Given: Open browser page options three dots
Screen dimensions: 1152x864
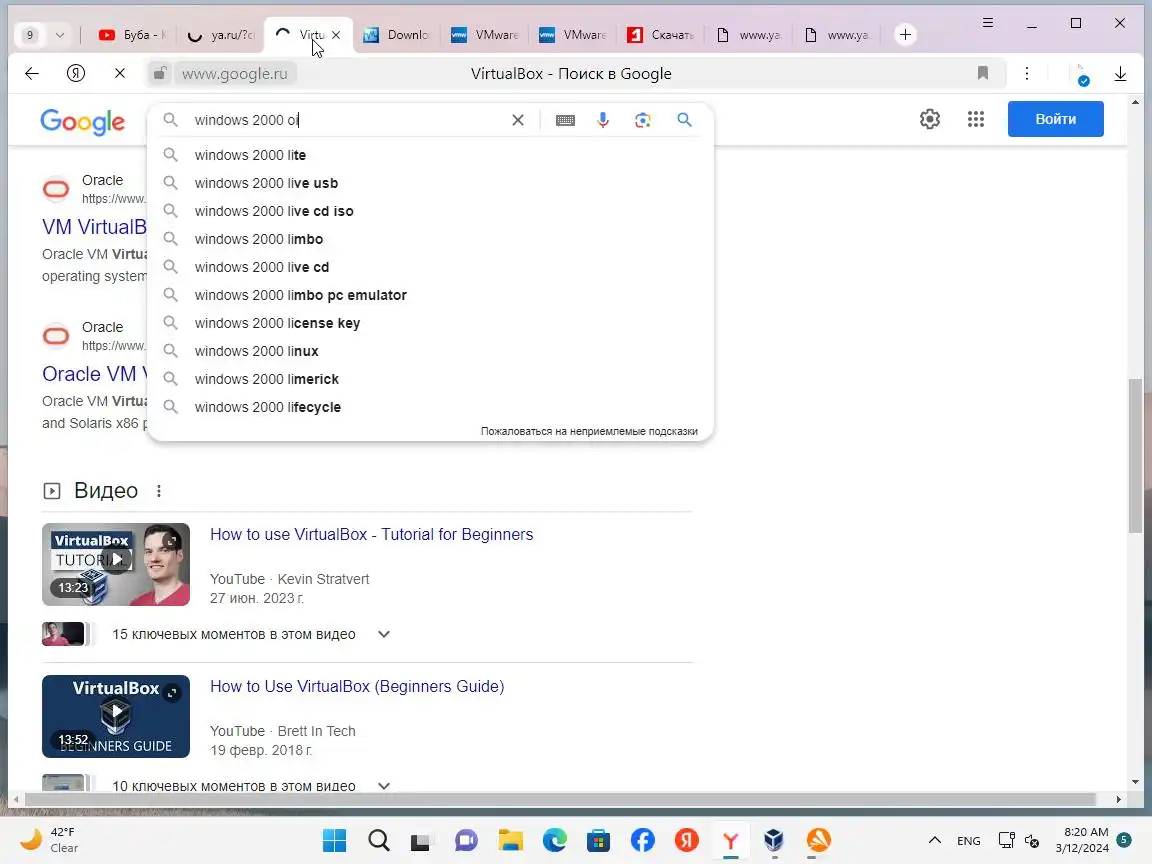Looking at the screenshot, I should point(1027,73).
